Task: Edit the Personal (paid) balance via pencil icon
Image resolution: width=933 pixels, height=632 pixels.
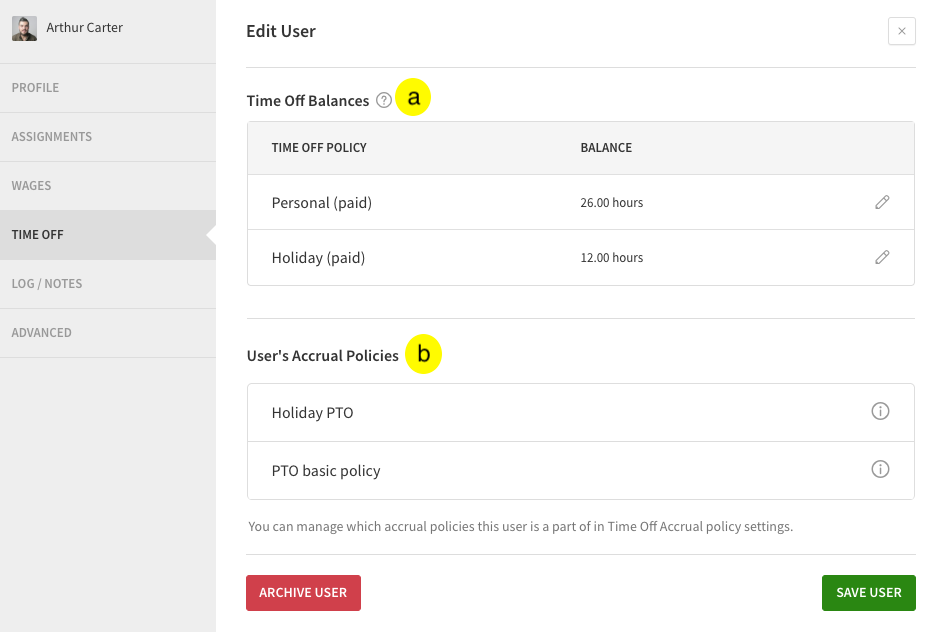Action: click(882, 202)
